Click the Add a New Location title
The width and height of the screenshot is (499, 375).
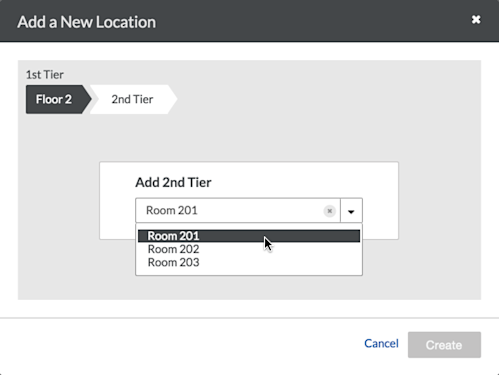(87, 22)
